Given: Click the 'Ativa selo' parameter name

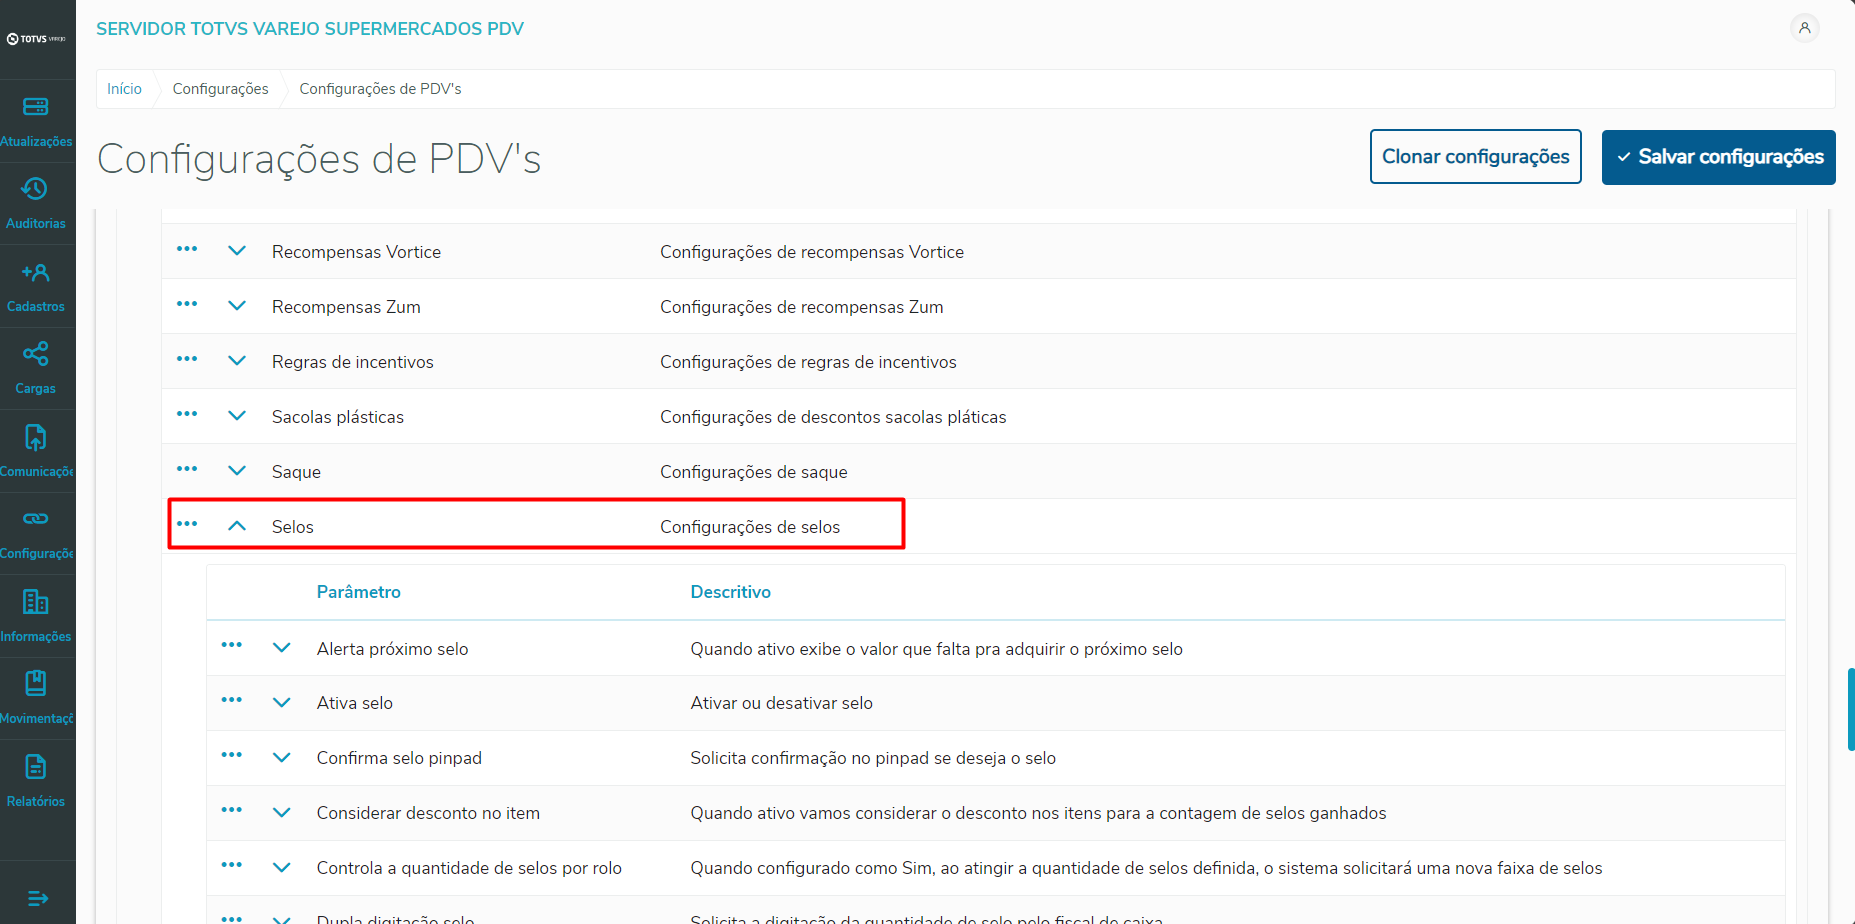Looking at the screenshot, I should [355, 703].
